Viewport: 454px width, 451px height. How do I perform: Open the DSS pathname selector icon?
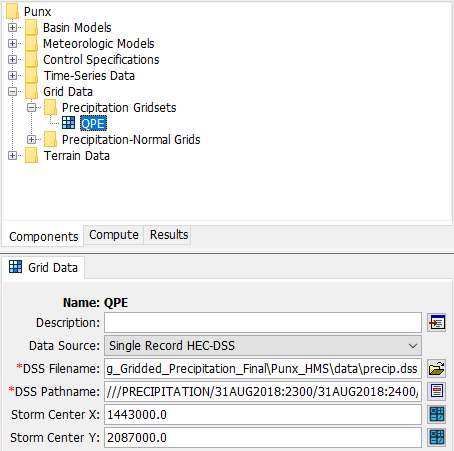[x=437, y=391]
